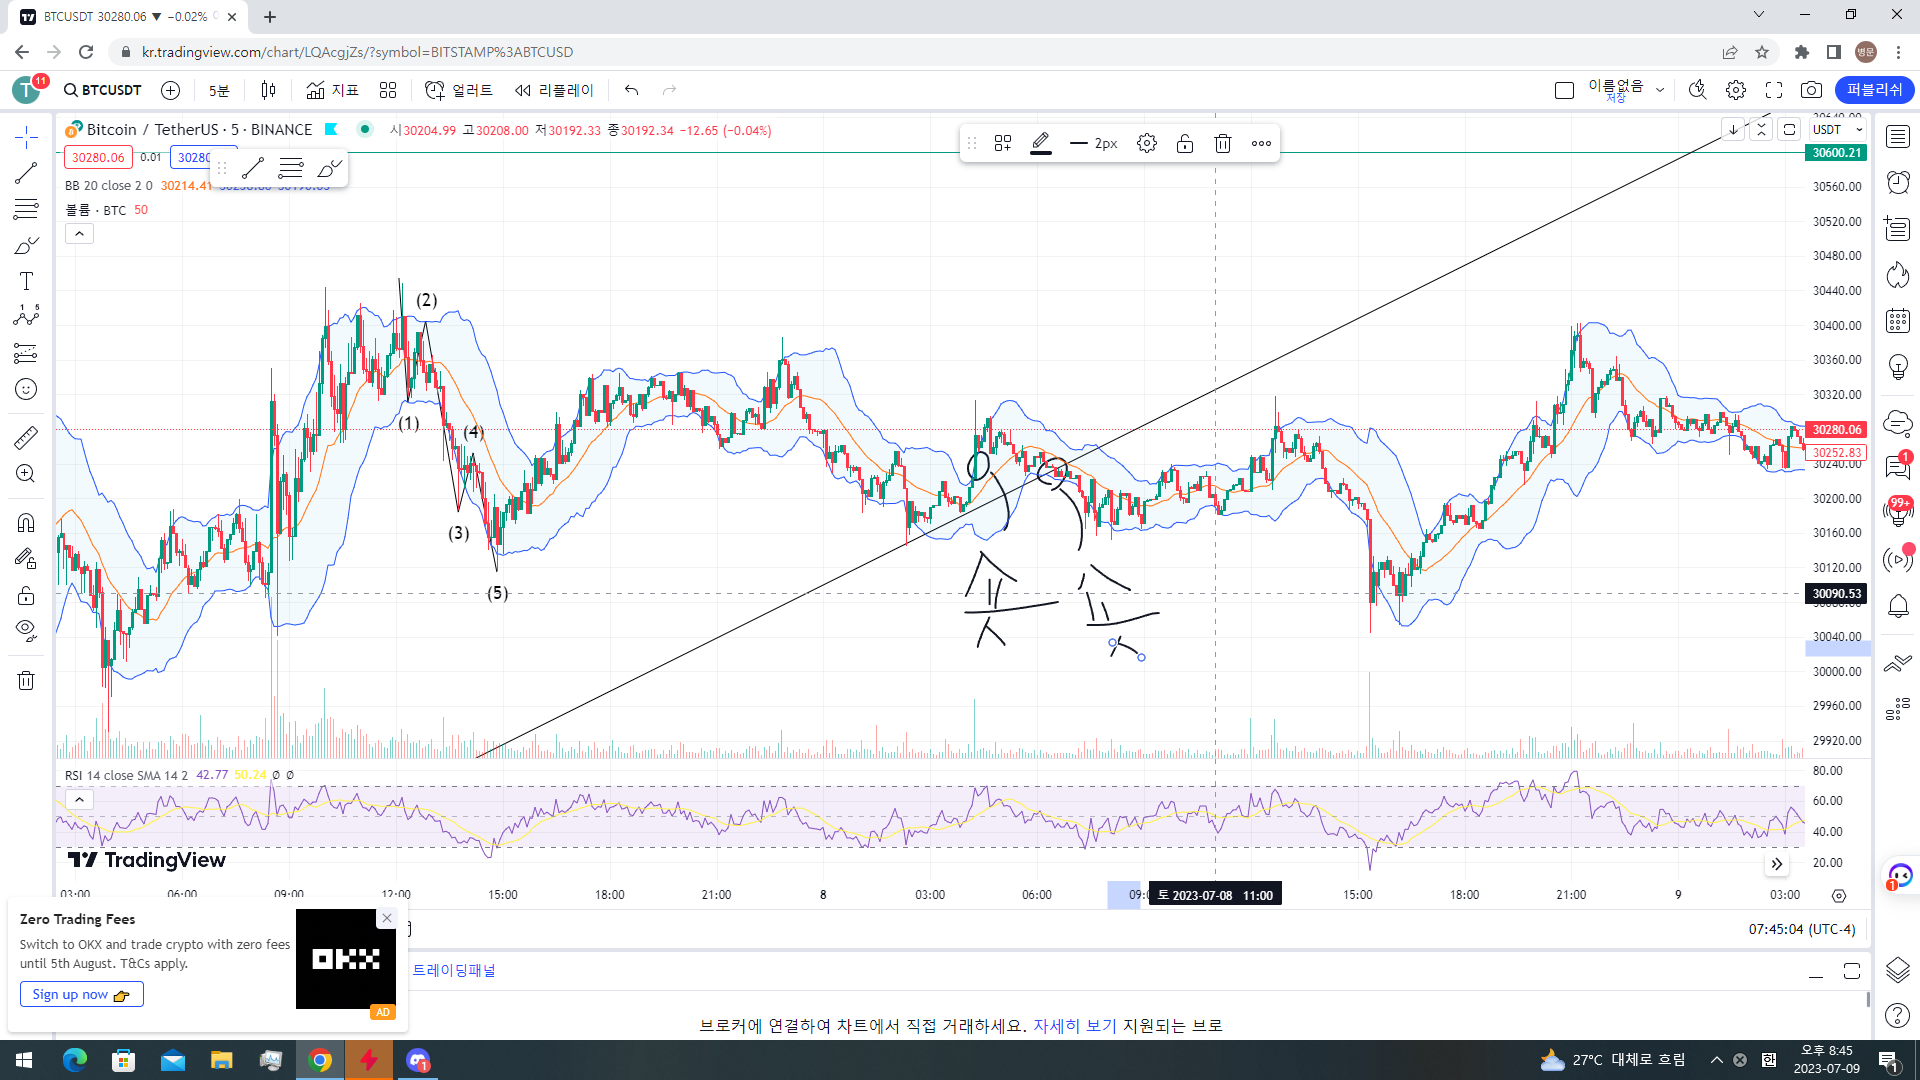Pick favorite trend line tool in floating favorites bar

point(253,168)
